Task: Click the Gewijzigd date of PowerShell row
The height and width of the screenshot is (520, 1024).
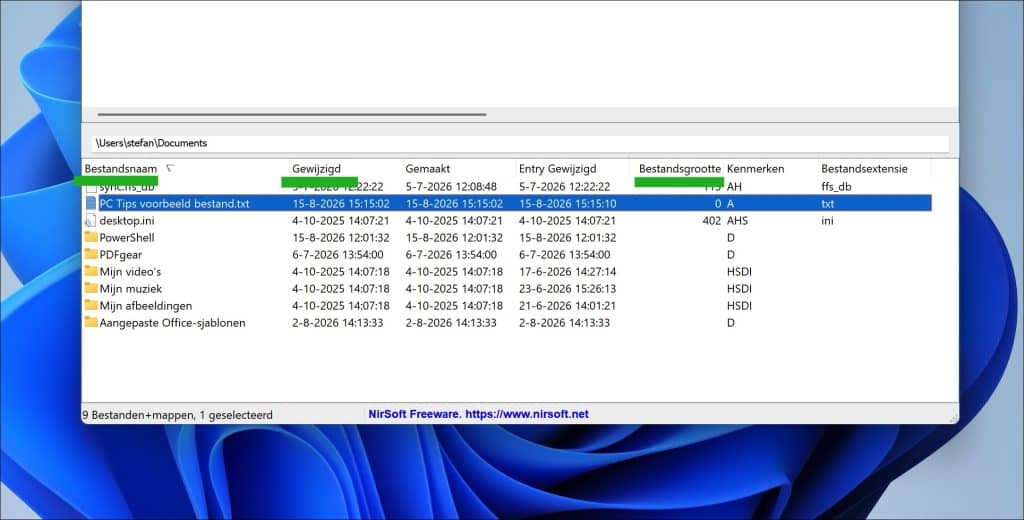Action: 341,238
